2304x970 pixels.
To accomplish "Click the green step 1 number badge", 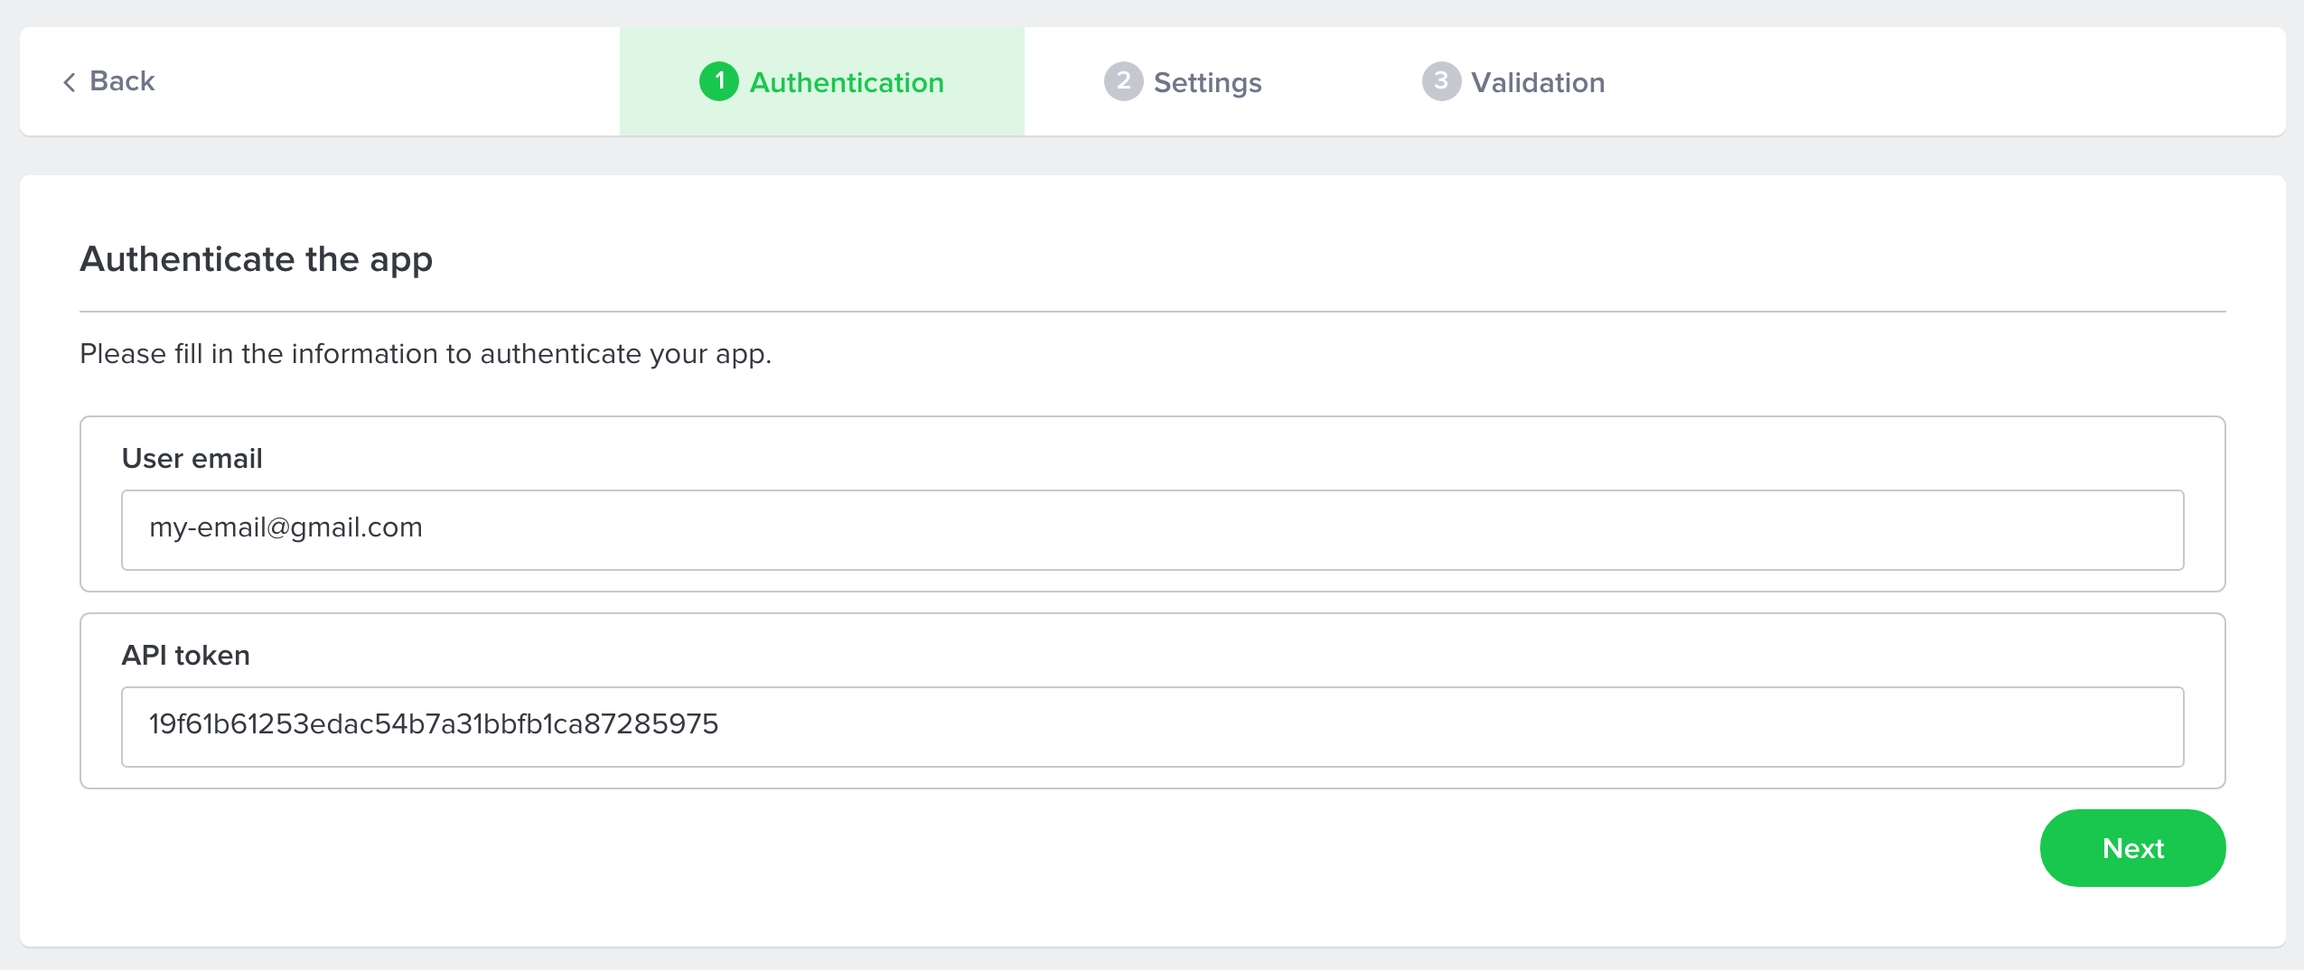I will [x=719, y=81].
